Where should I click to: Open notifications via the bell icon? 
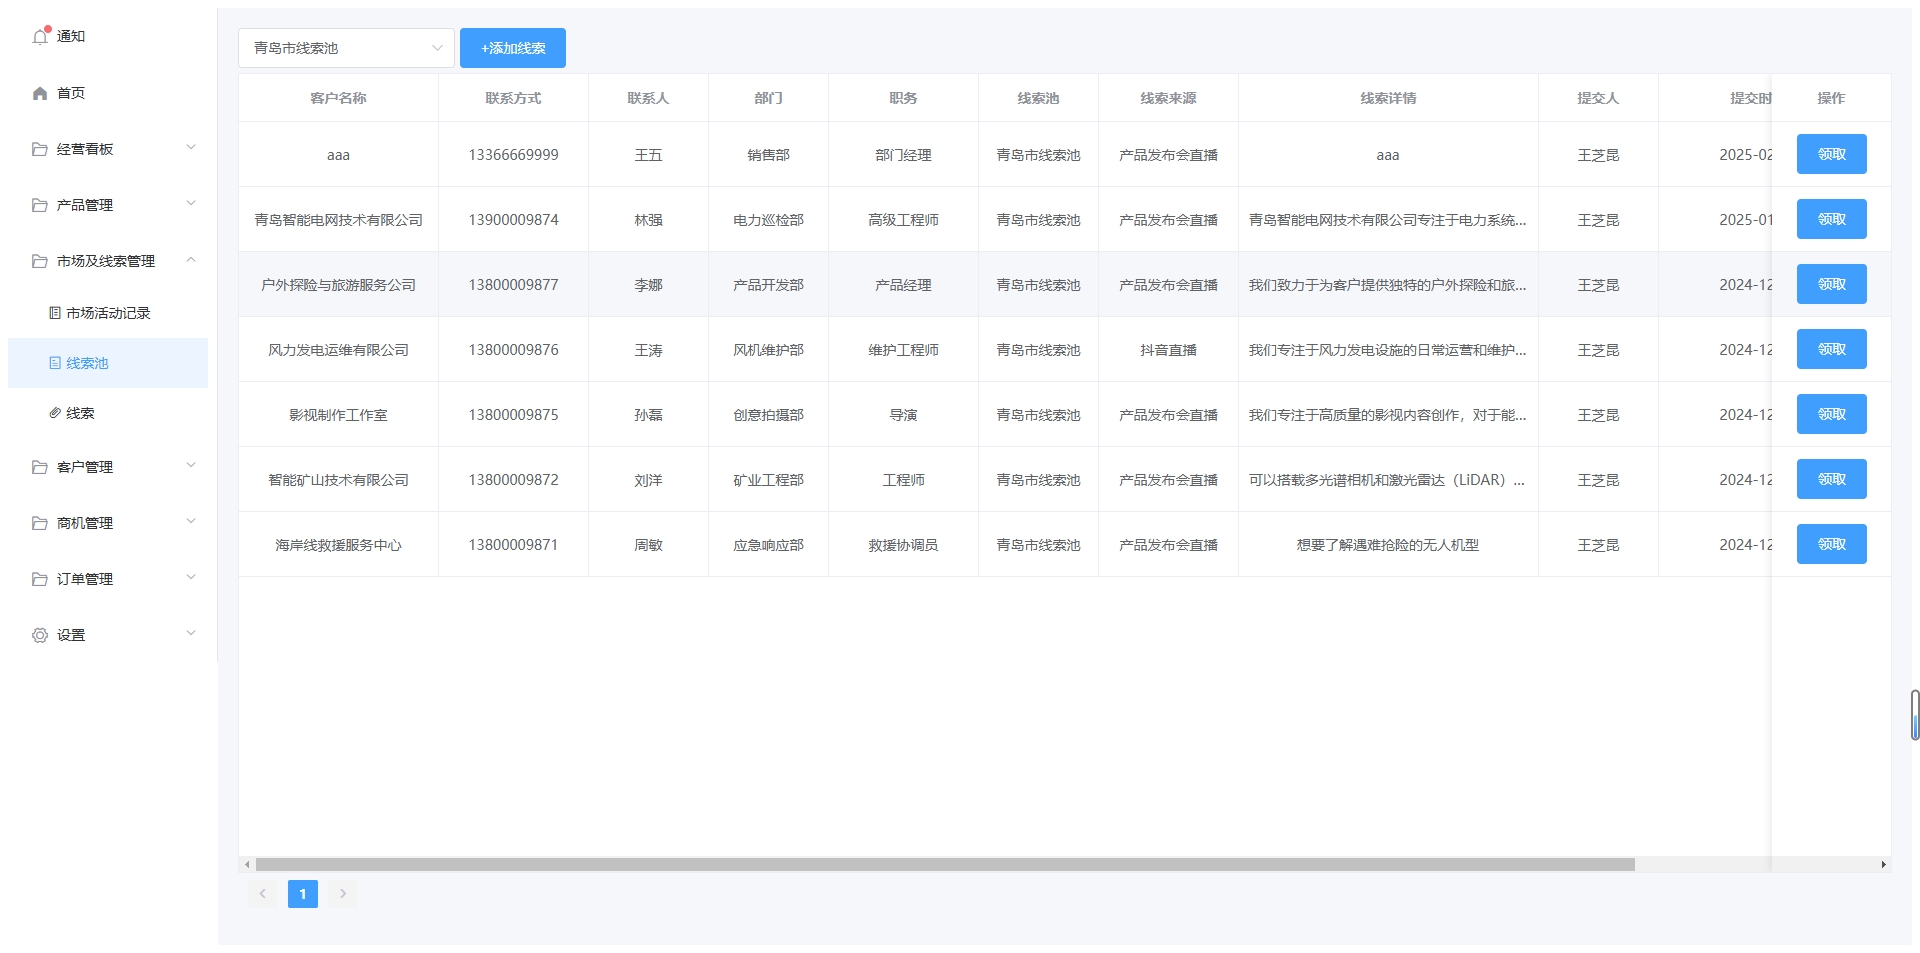[40, 36]
